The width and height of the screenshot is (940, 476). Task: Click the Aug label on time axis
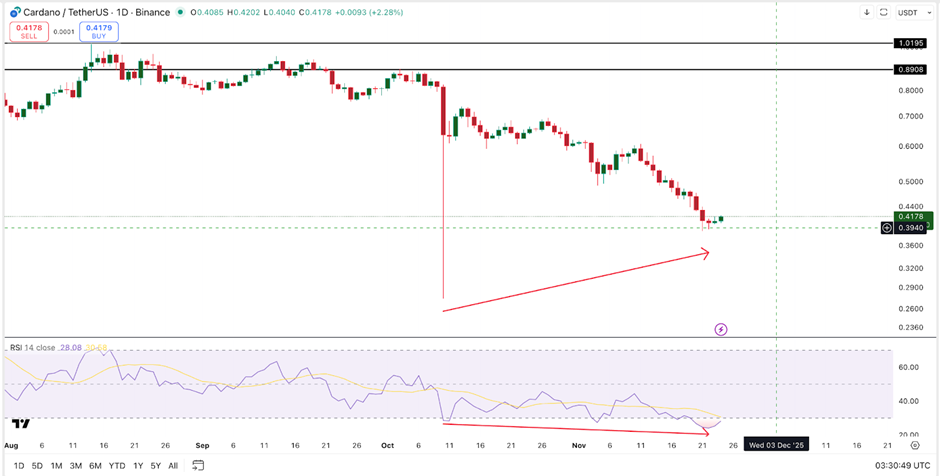(x=11, y=445)
